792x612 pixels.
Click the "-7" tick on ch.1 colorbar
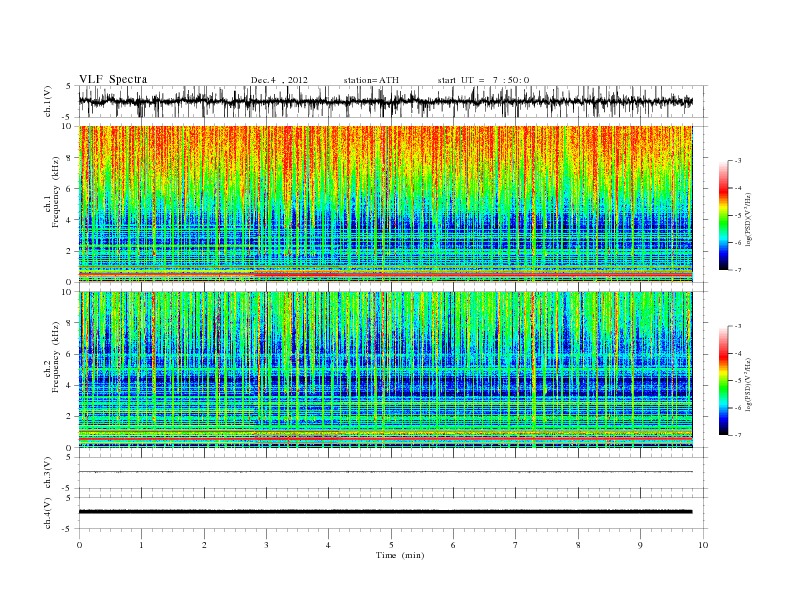click(x=737, y=270)
